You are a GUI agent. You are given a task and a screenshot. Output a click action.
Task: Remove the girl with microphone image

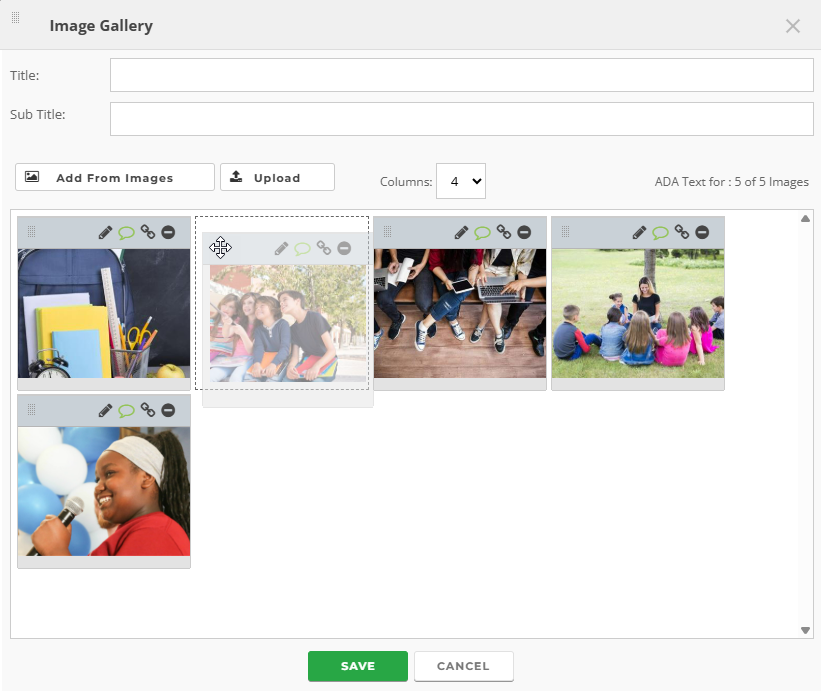pyautogui.click(x=168, y=410)
